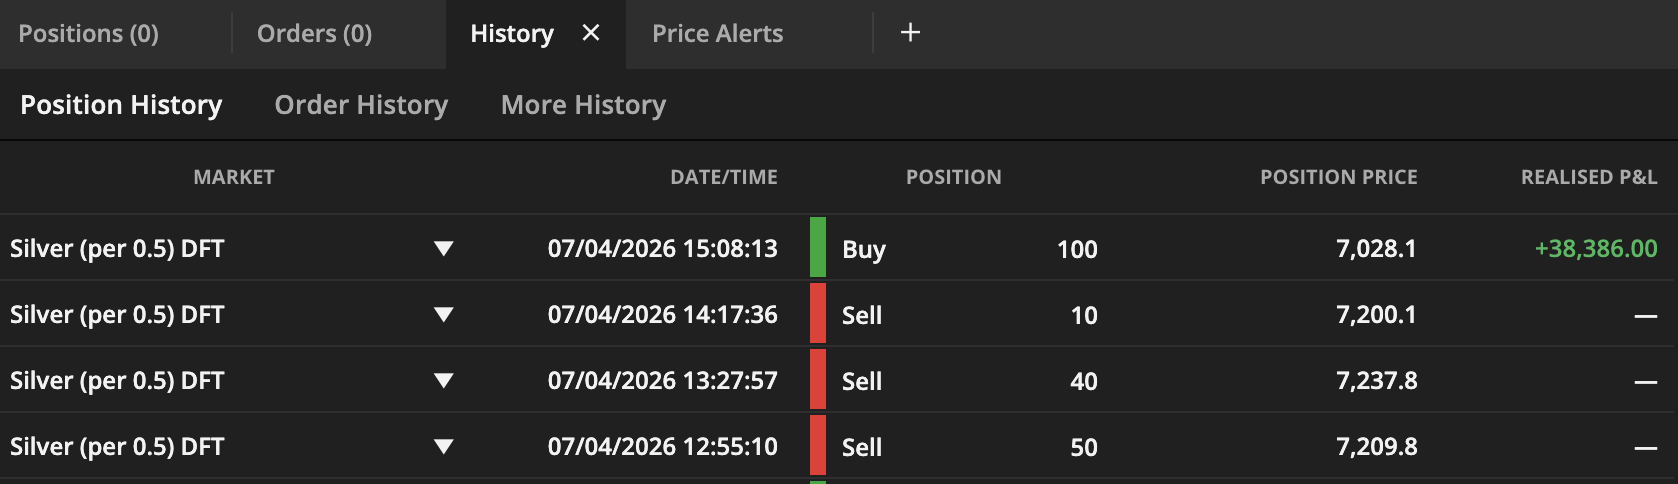Click the POSITION PRICE column header

tap(1338, 177)
